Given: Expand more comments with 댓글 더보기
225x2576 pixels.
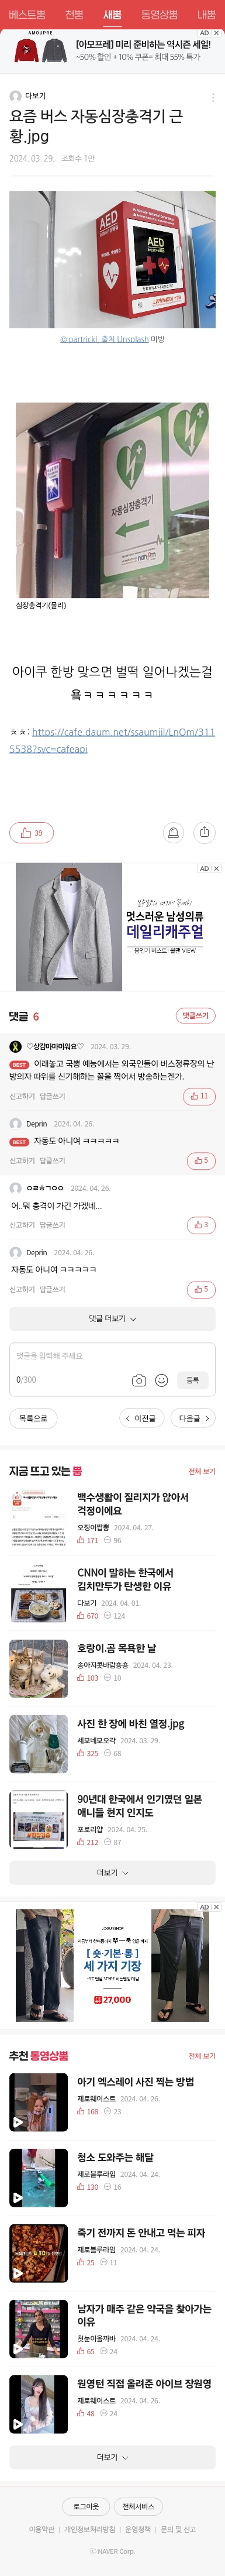Looking at the screenshot, I should click(112, 1318).
